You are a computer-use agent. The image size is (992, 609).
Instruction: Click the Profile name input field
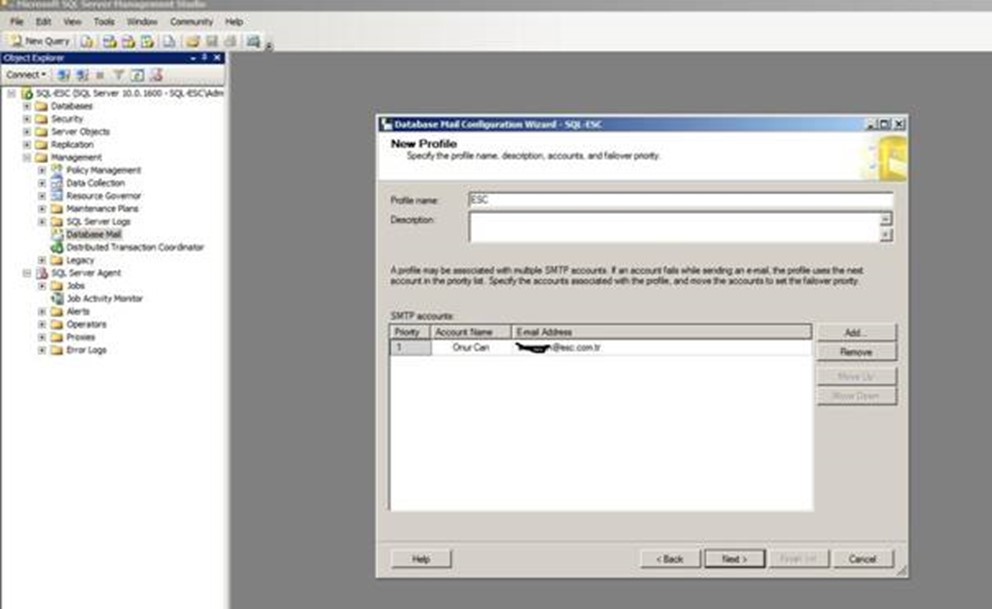681,200
